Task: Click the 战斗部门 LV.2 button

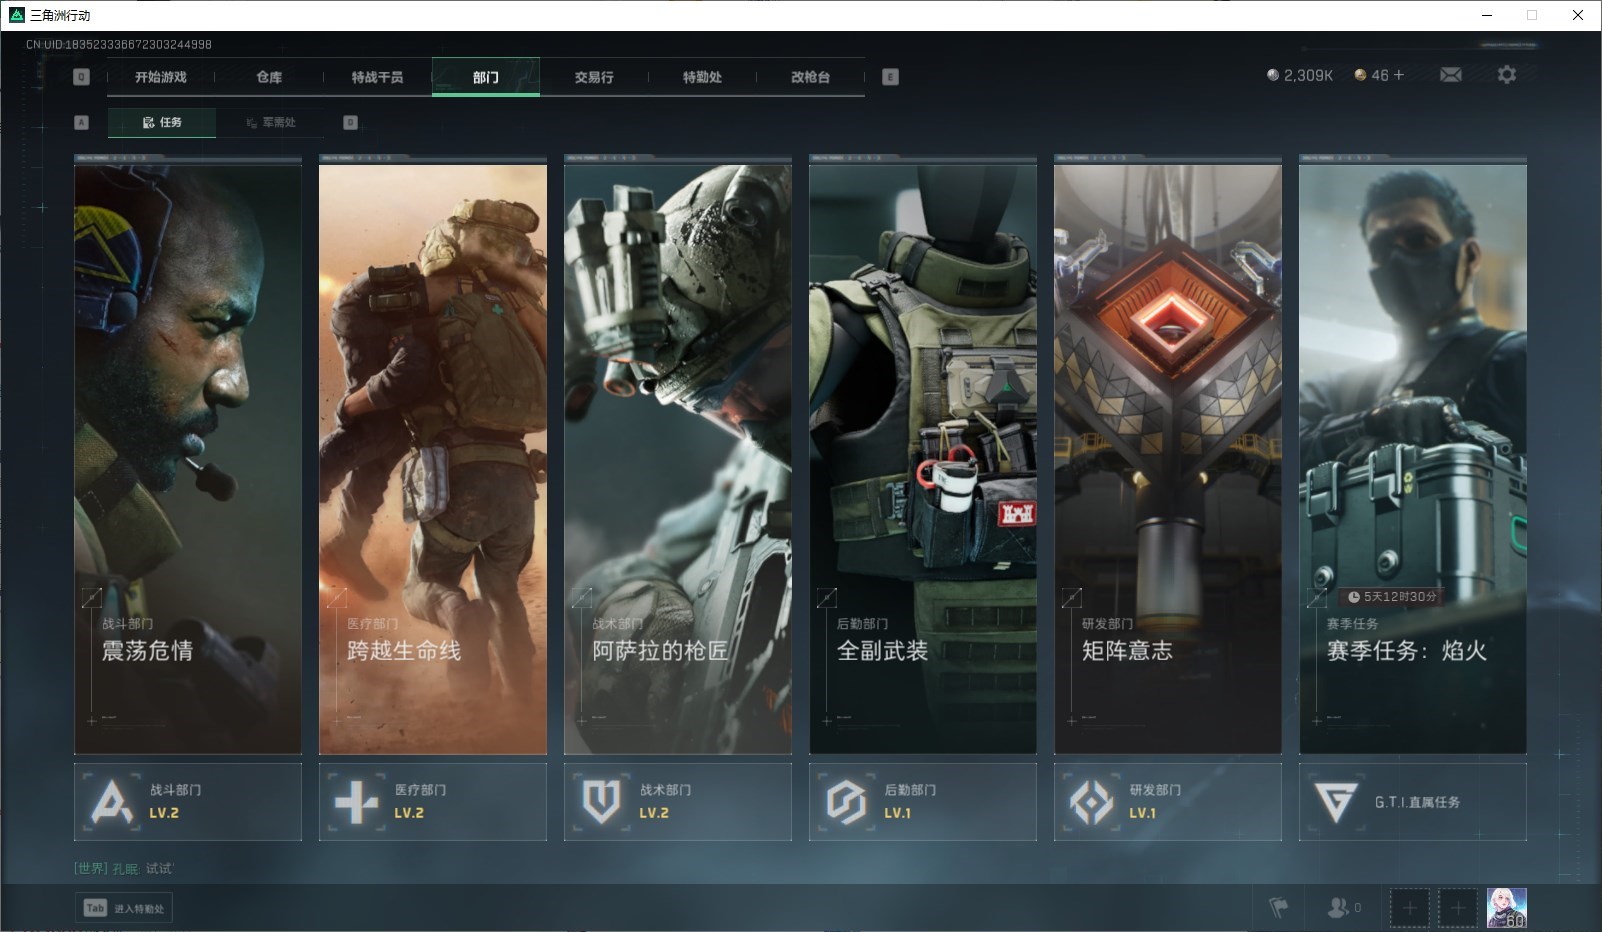Action: (188, 802)
